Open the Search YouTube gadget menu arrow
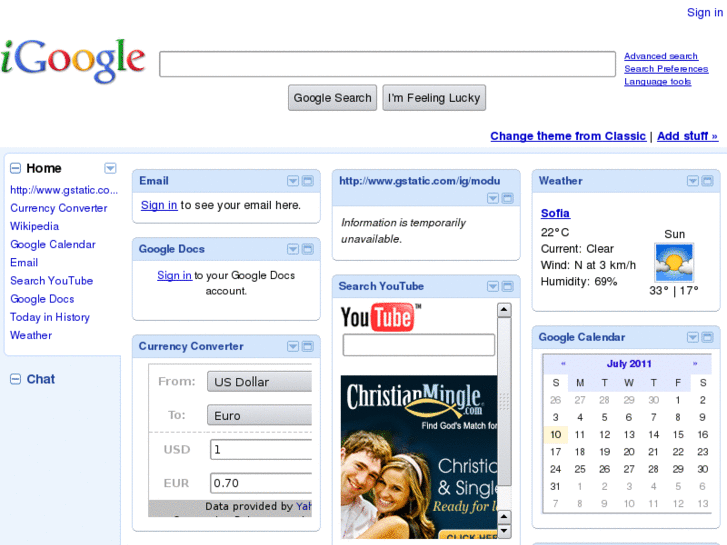This screenshot has height=545, width=727. [x=493, y=286]
